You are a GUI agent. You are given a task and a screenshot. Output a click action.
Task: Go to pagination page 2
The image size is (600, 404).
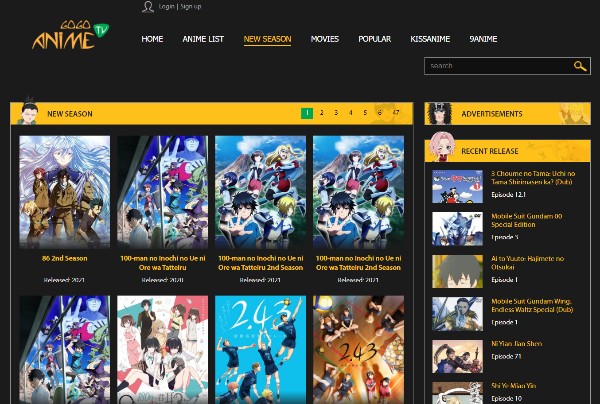pyautogui.click(x=321, y=113)
